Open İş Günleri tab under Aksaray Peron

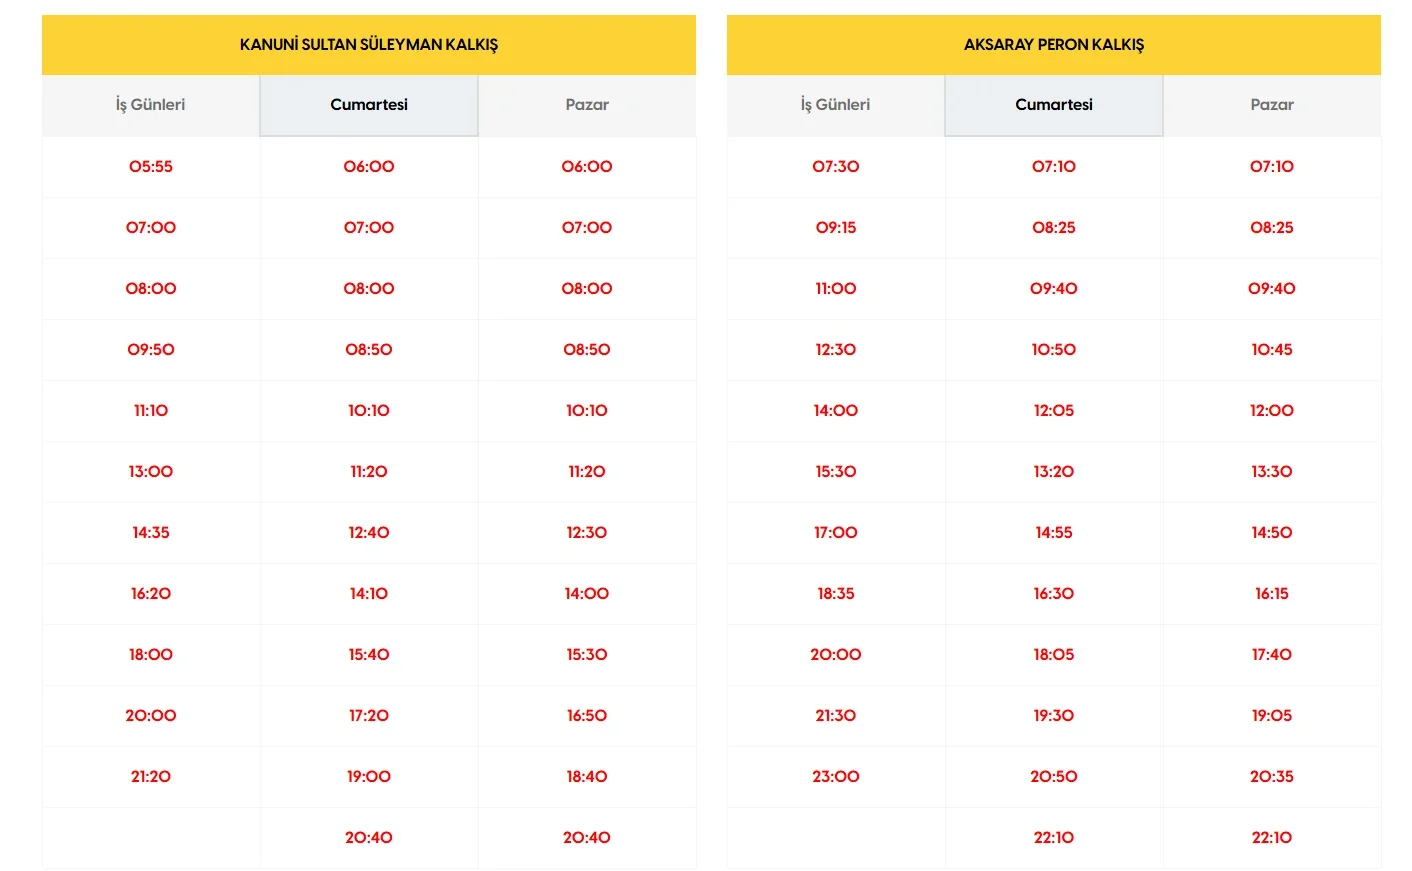(x=835, y=105)
